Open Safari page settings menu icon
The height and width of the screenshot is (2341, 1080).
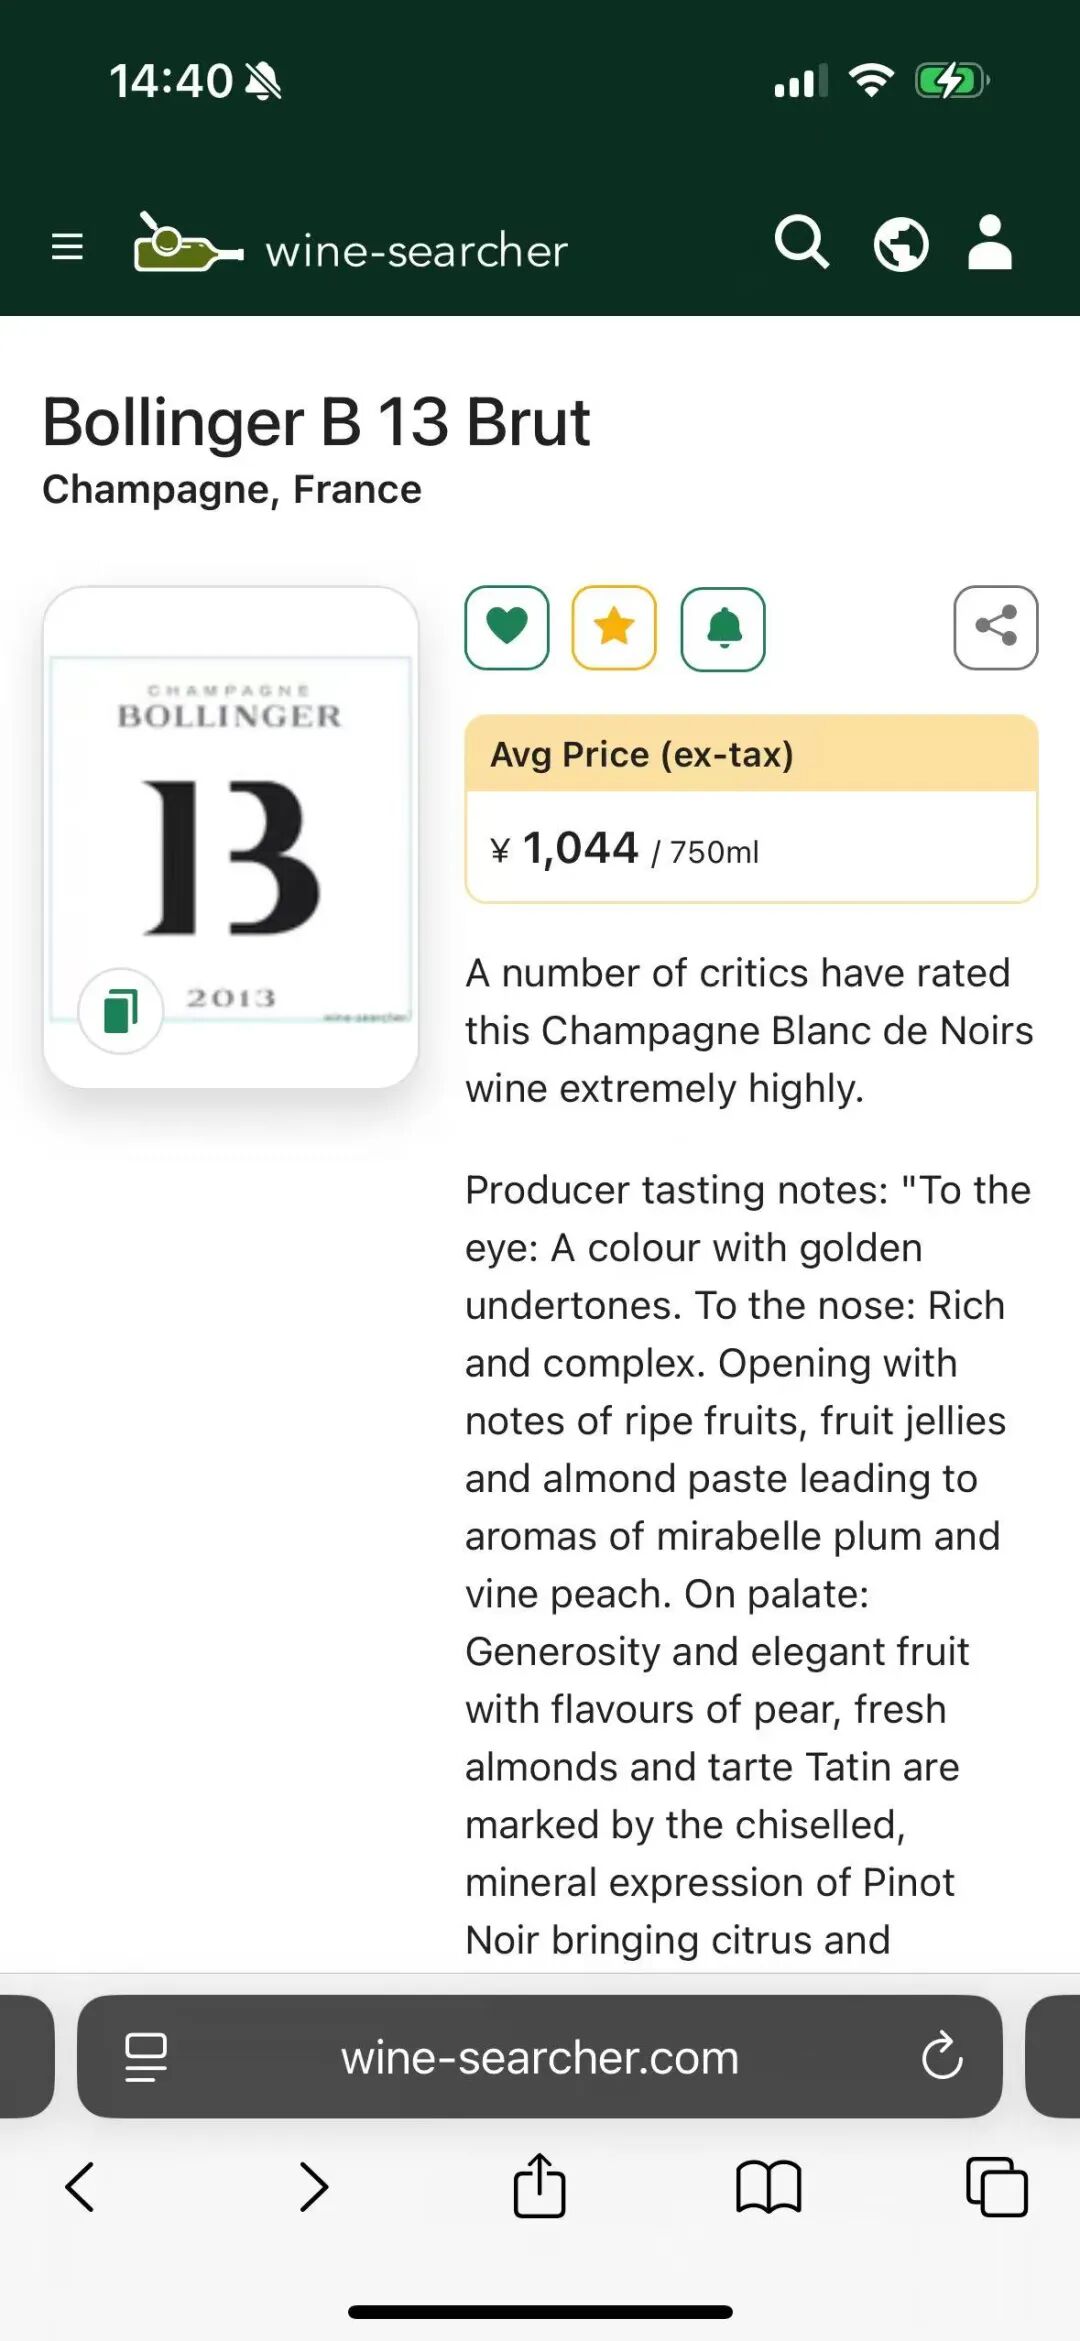(146, 2057)
